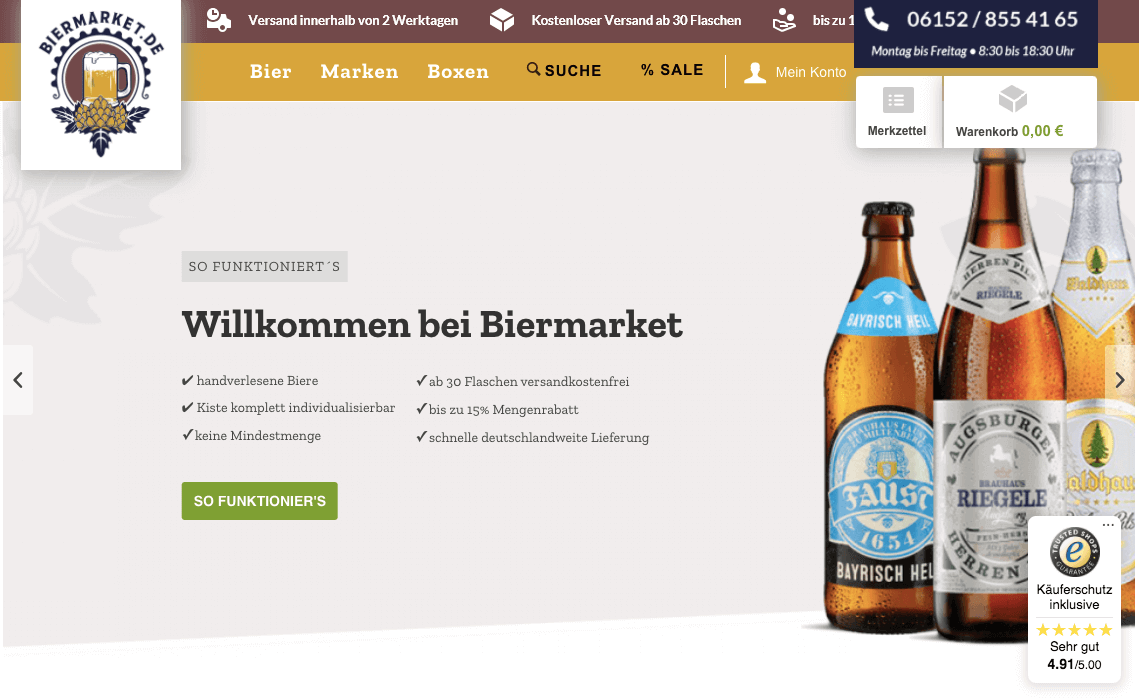
Task: Open the Merkzettel wishlist
Action: click(x=898, y=113)
